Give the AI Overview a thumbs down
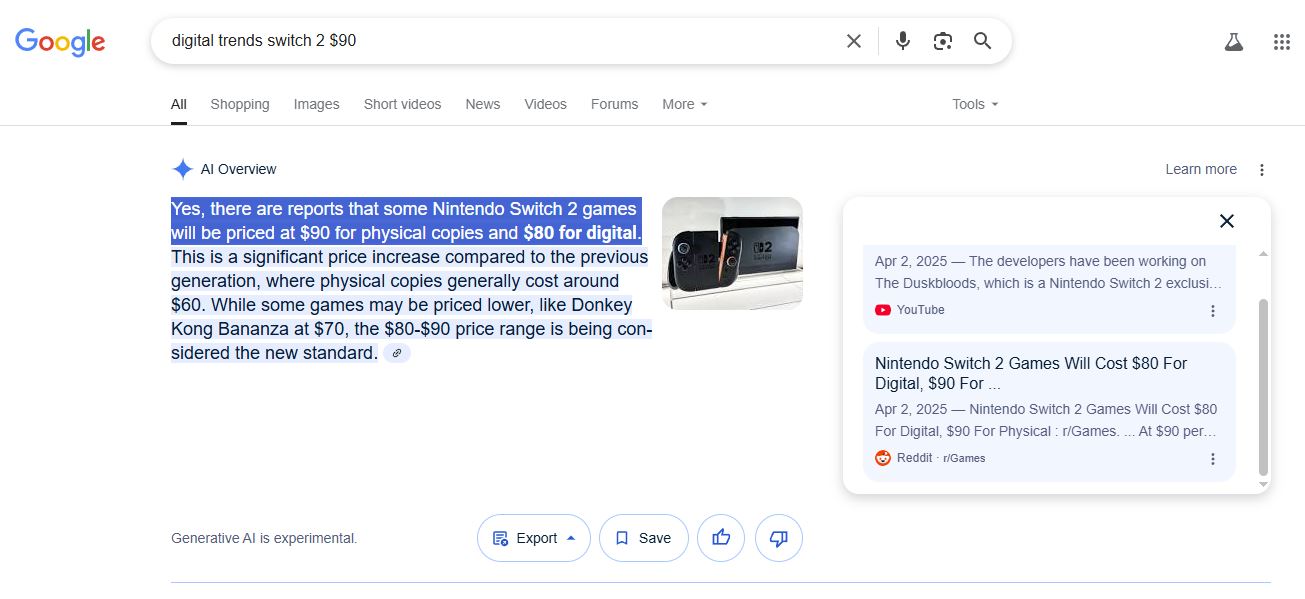 point(779,538)
